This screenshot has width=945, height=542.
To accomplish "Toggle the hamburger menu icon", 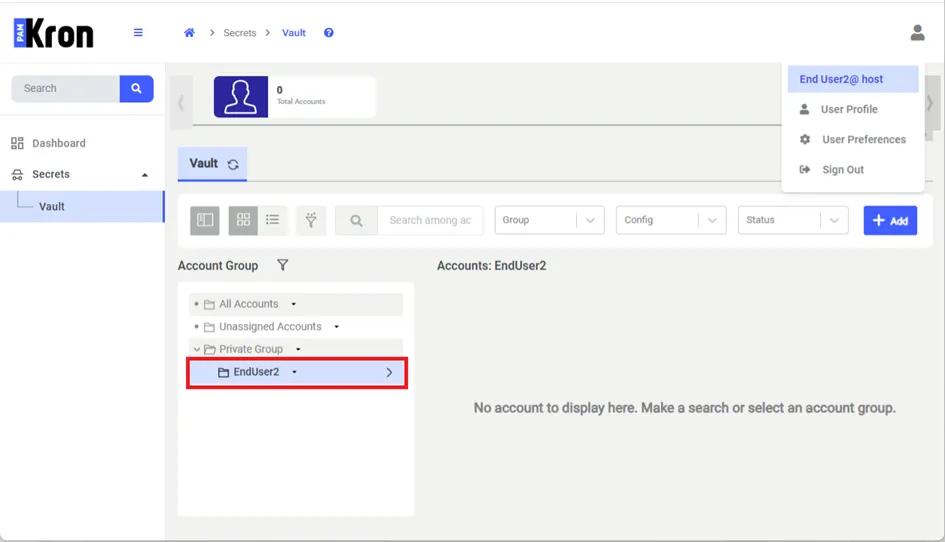I will tap(138, 33).
